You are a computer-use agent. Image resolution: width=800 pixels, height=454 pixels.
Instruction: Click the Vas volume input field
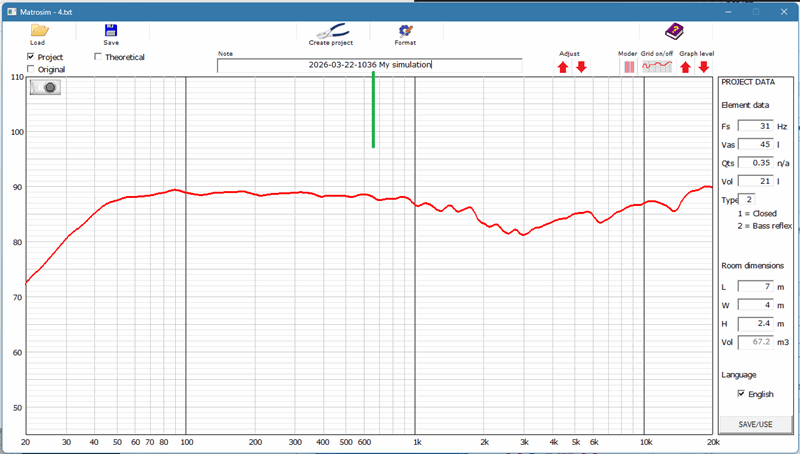(755, 145)
